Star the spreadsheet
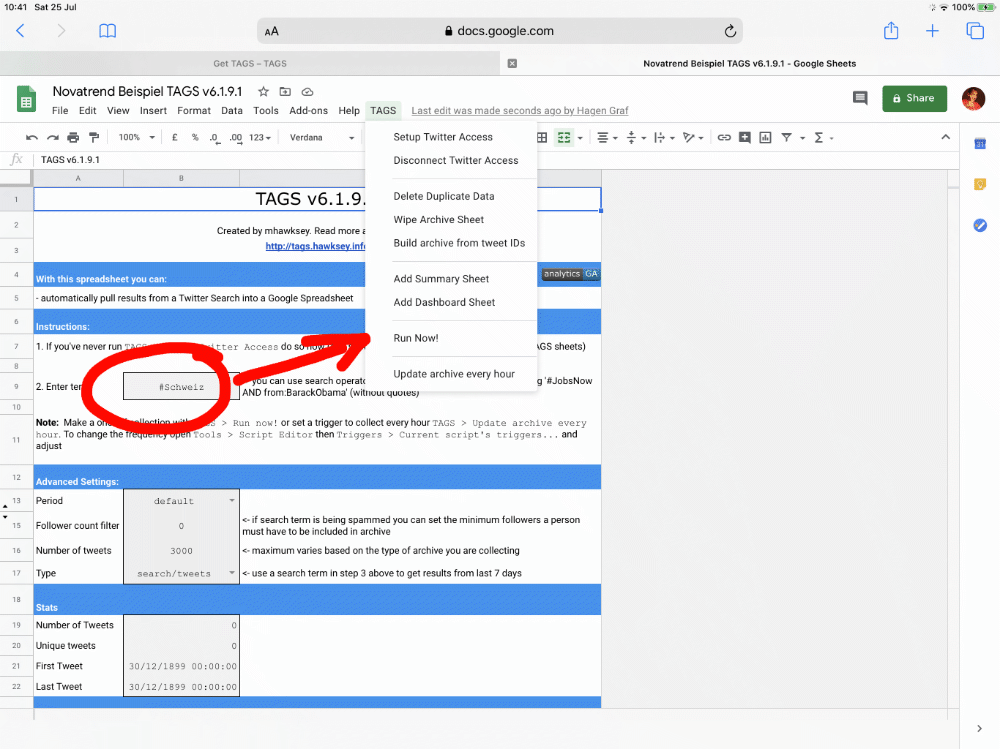This screenshot has height=749, width=1000. coord(263,91)
